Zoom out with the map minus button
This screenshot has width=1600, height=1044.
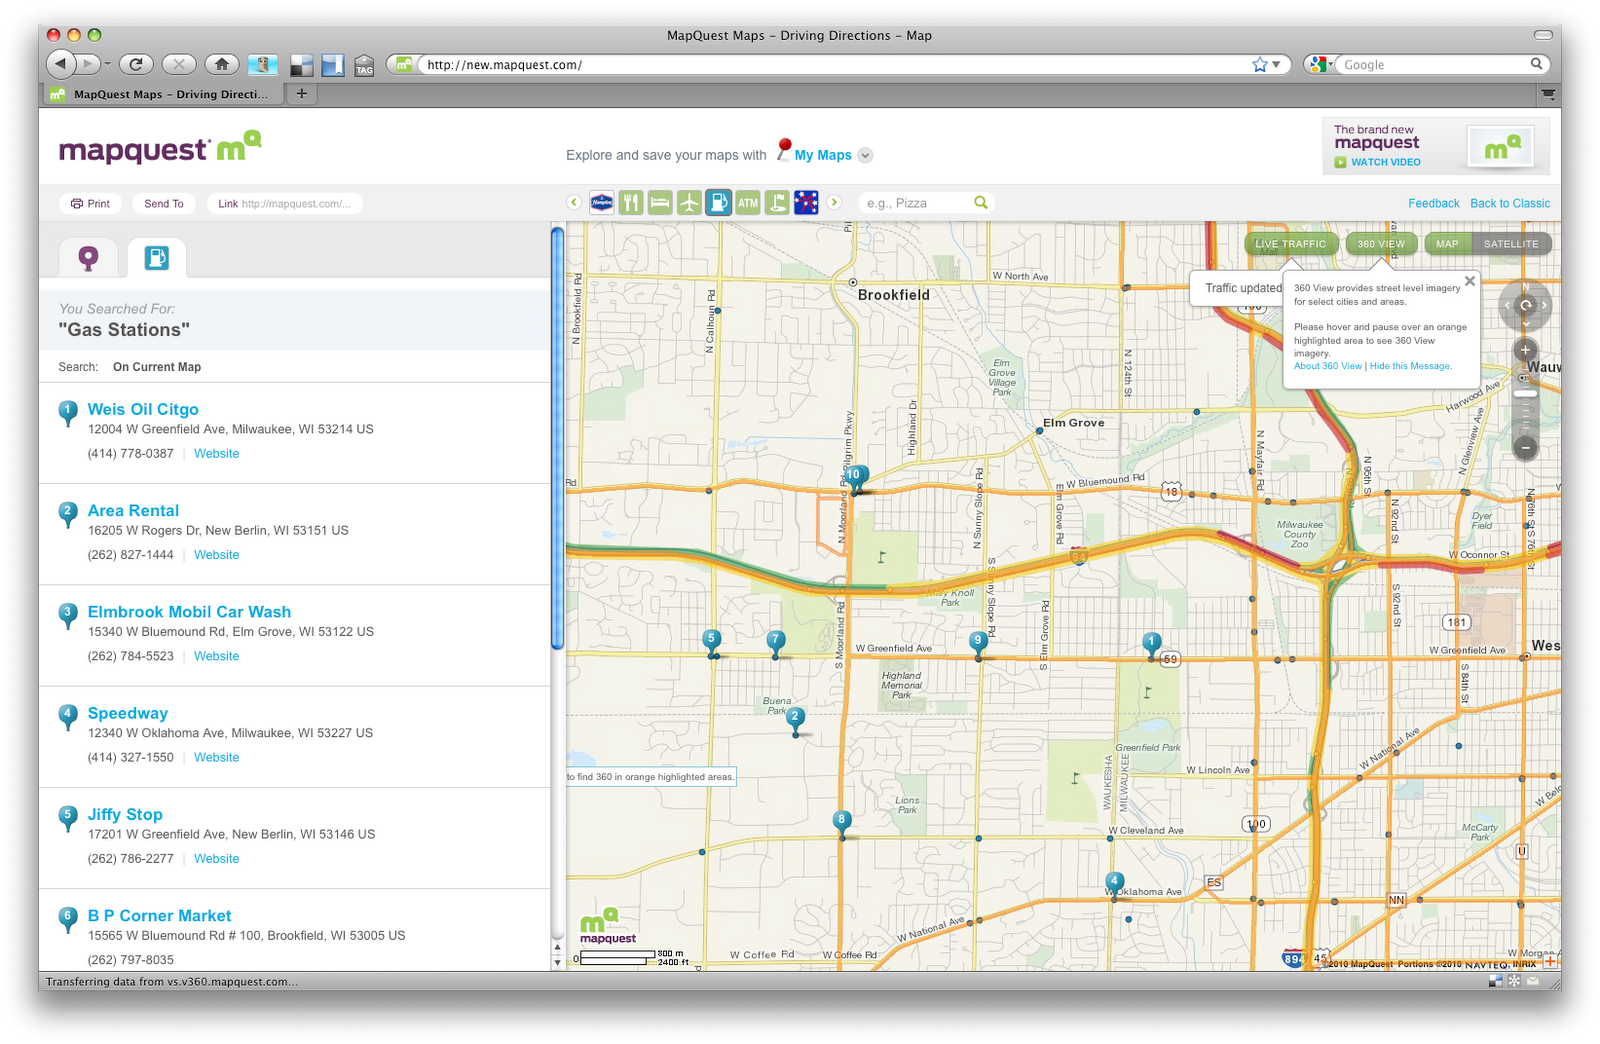point(1525,447)
